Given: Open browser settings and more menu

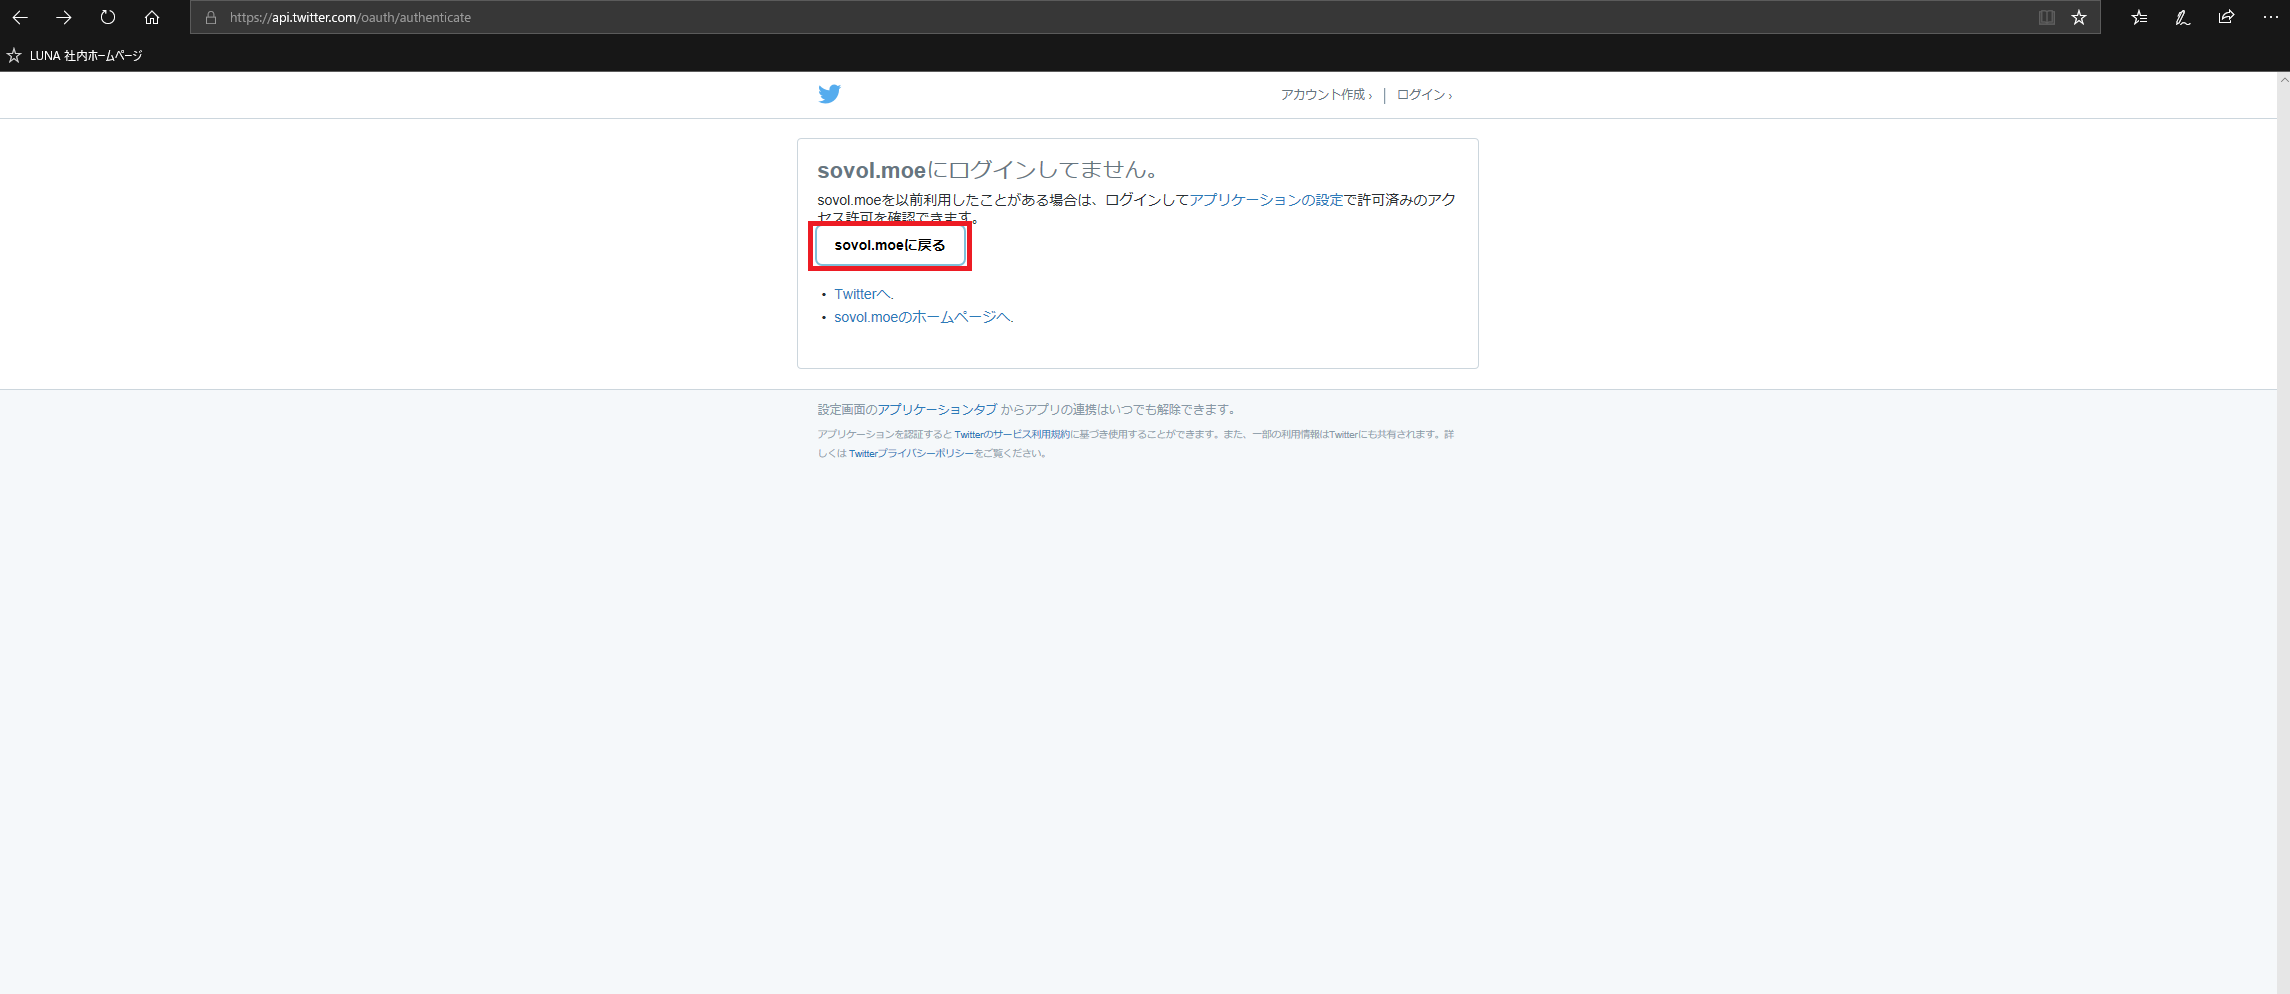Looking at the screenshot, I should coord(2270,17).
